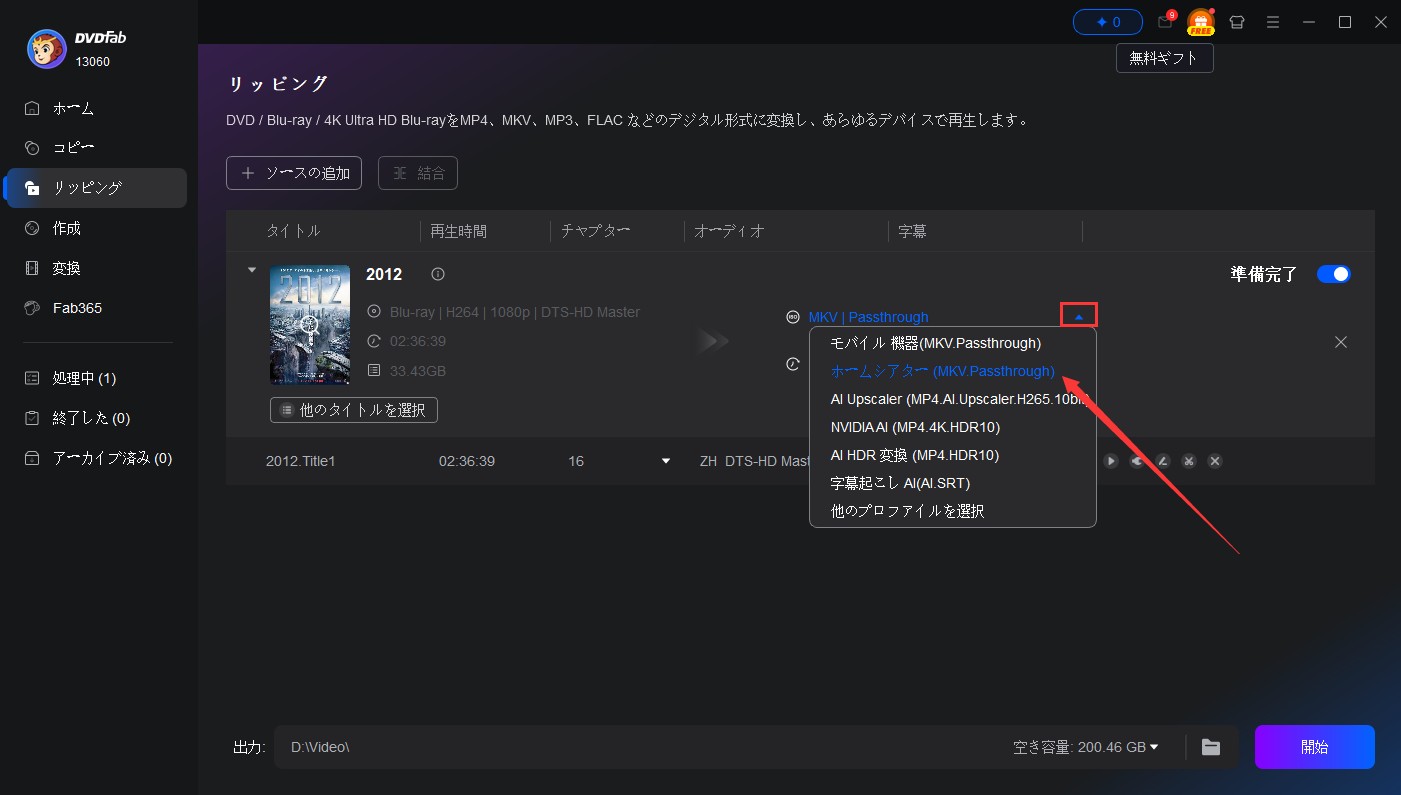This screenshot has width=1401, height=795.
Task: Click the 02:36:39 duration in Title1 row
Action: 467,461
